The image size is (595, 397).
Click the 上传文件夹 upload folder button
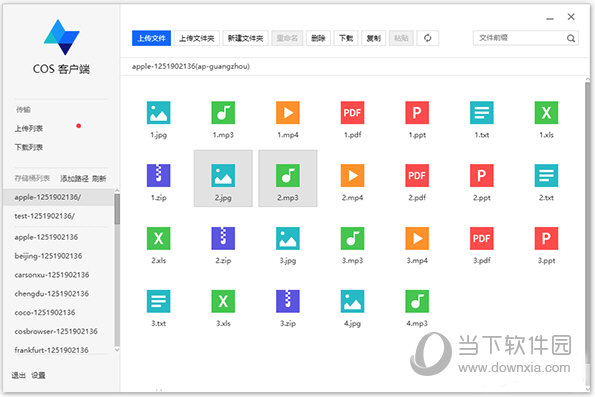(x=197, y=38)
